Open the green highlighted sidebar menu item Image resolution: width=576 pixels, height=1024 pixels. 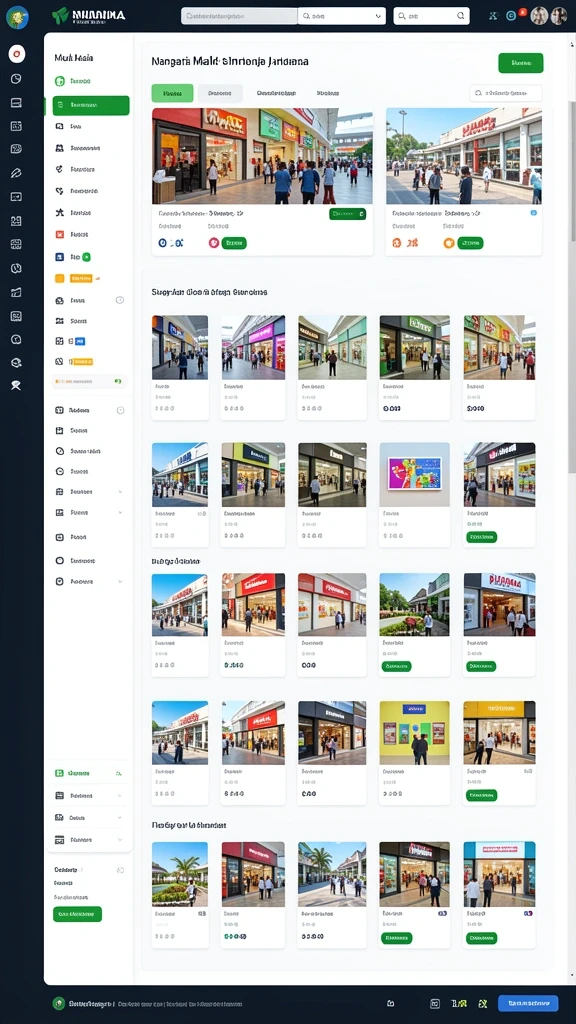(91, 105)
